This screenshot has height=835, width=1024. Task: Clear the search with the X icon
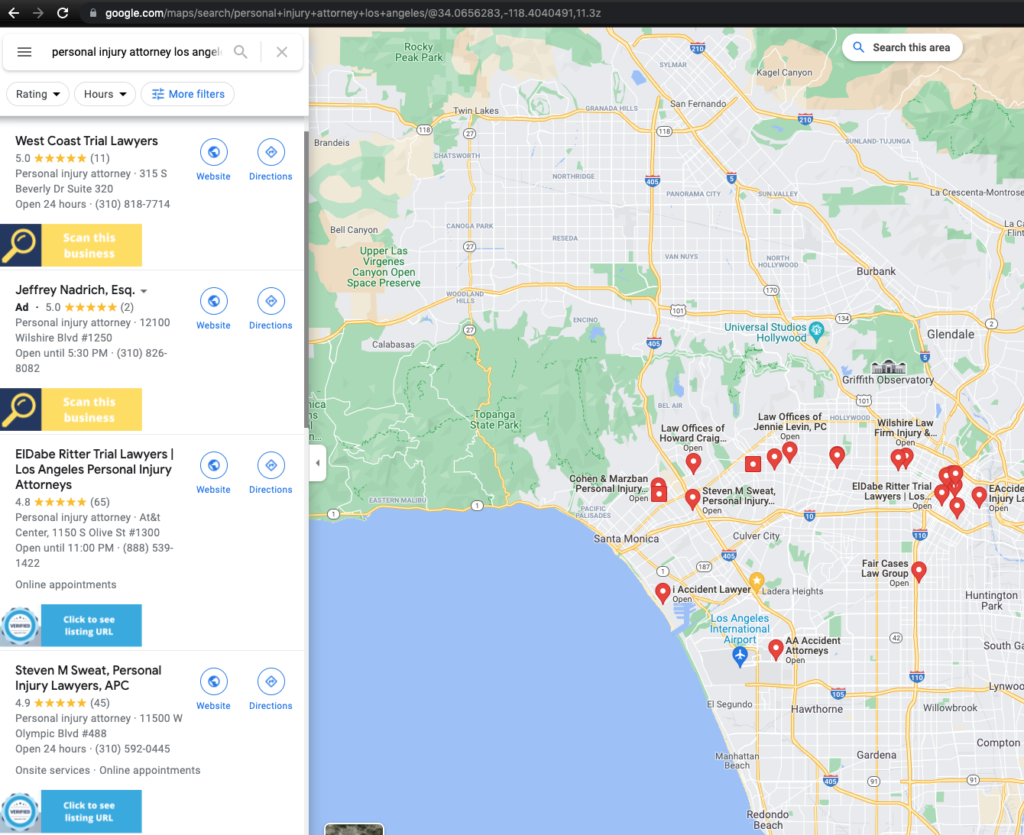281,52
